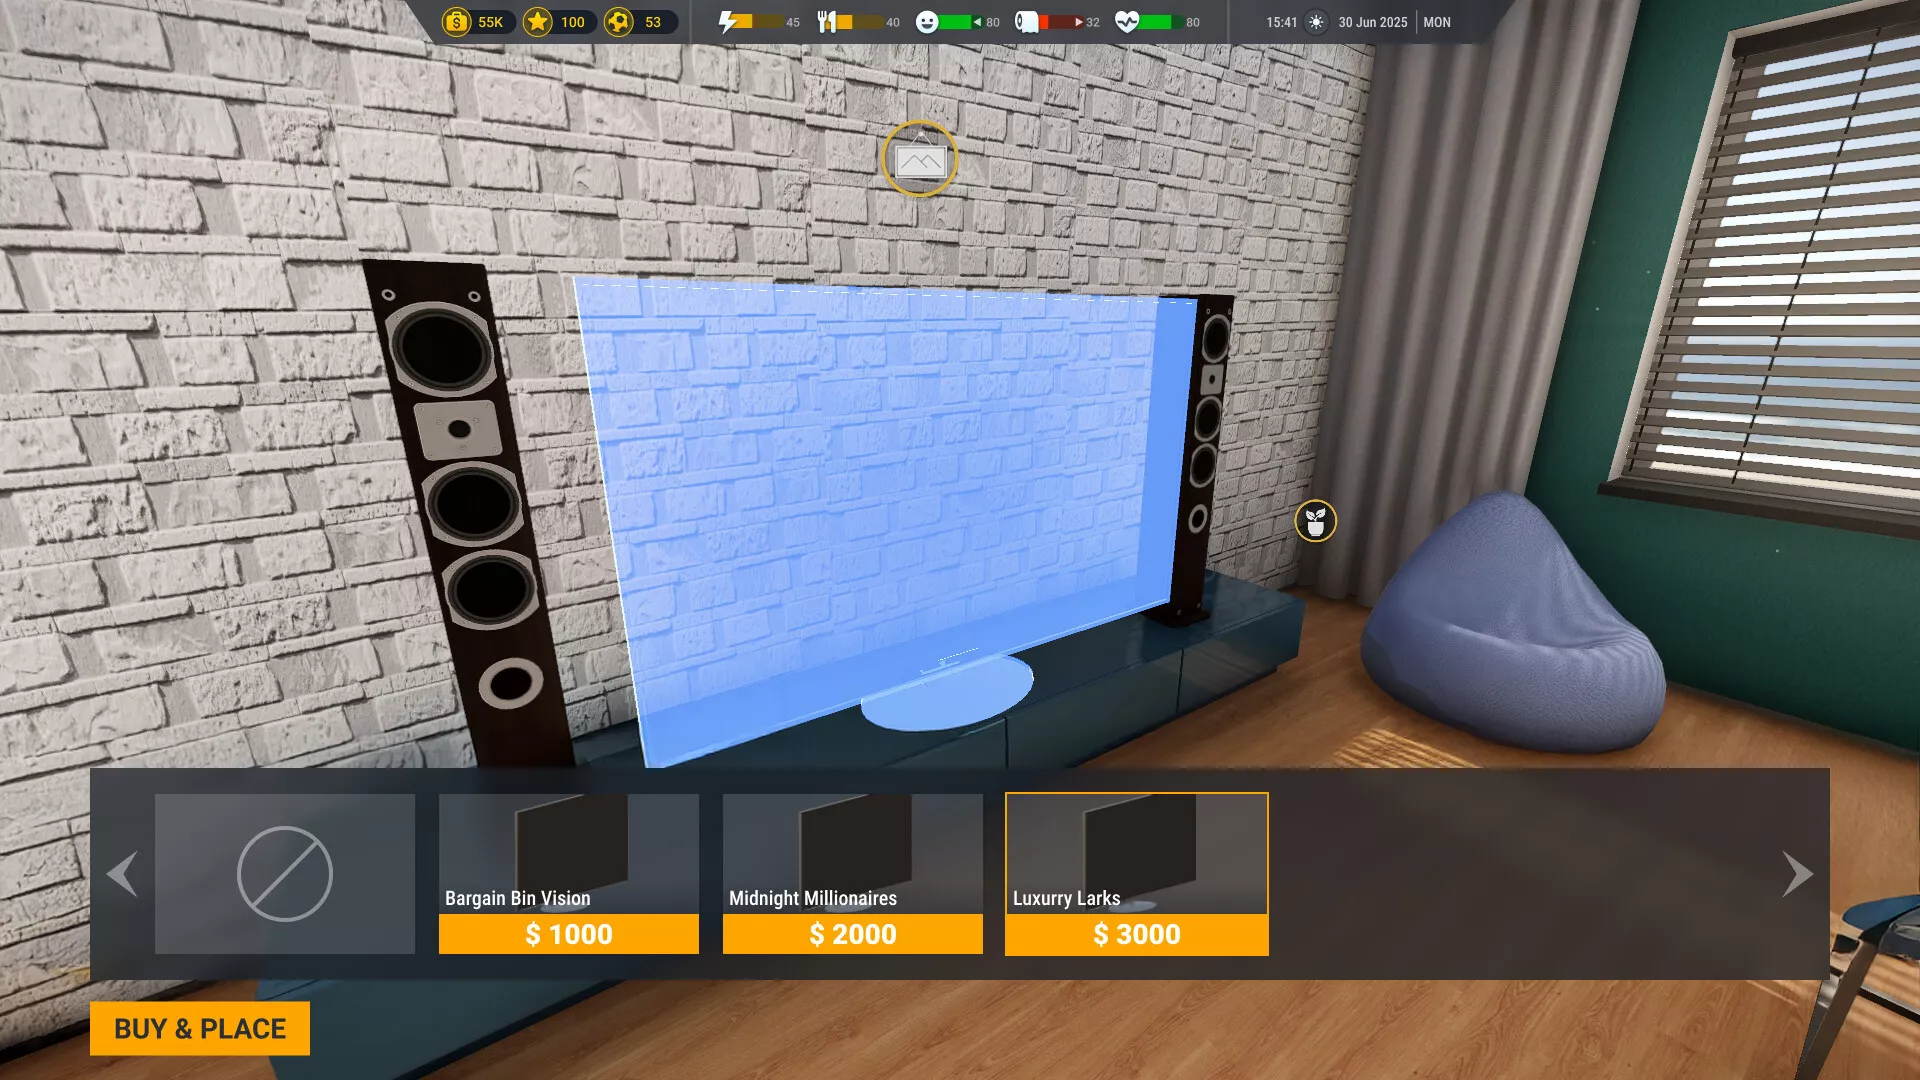This screenshot has width=1920, height=1080.
Task: Click the star rating icon
Action: pyautogui.click(x=538, y=22)
